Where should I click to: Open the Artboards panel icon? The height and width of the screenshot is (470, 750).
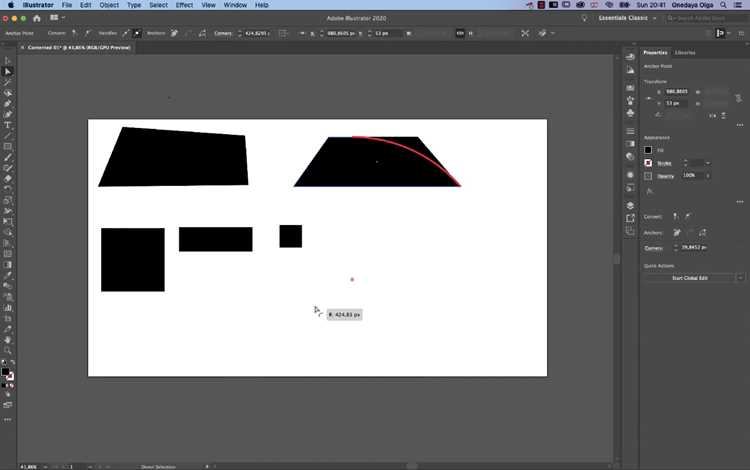[630, 231]
